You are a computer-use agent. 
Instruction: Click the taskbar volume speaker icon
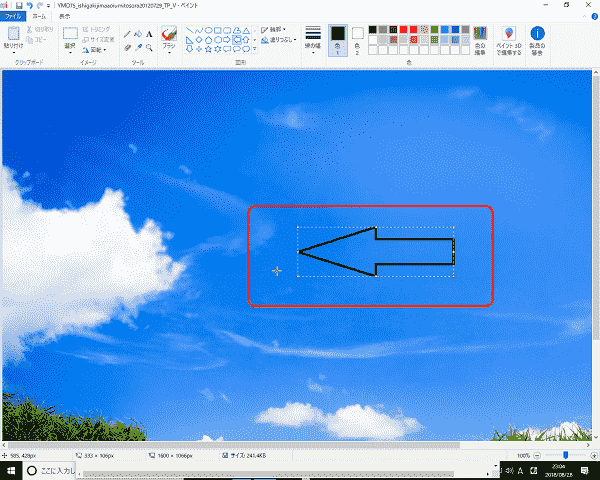click(x=510, y=470)
